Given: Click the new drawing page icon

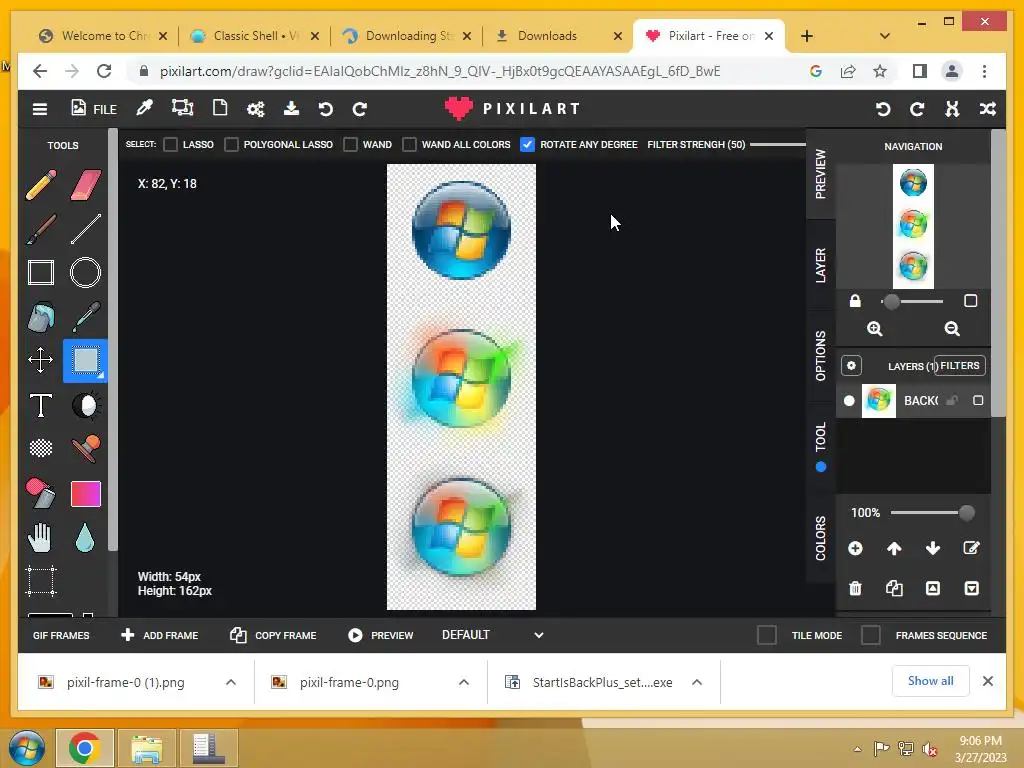Looking at the screenshot, I should click(220, 108).
